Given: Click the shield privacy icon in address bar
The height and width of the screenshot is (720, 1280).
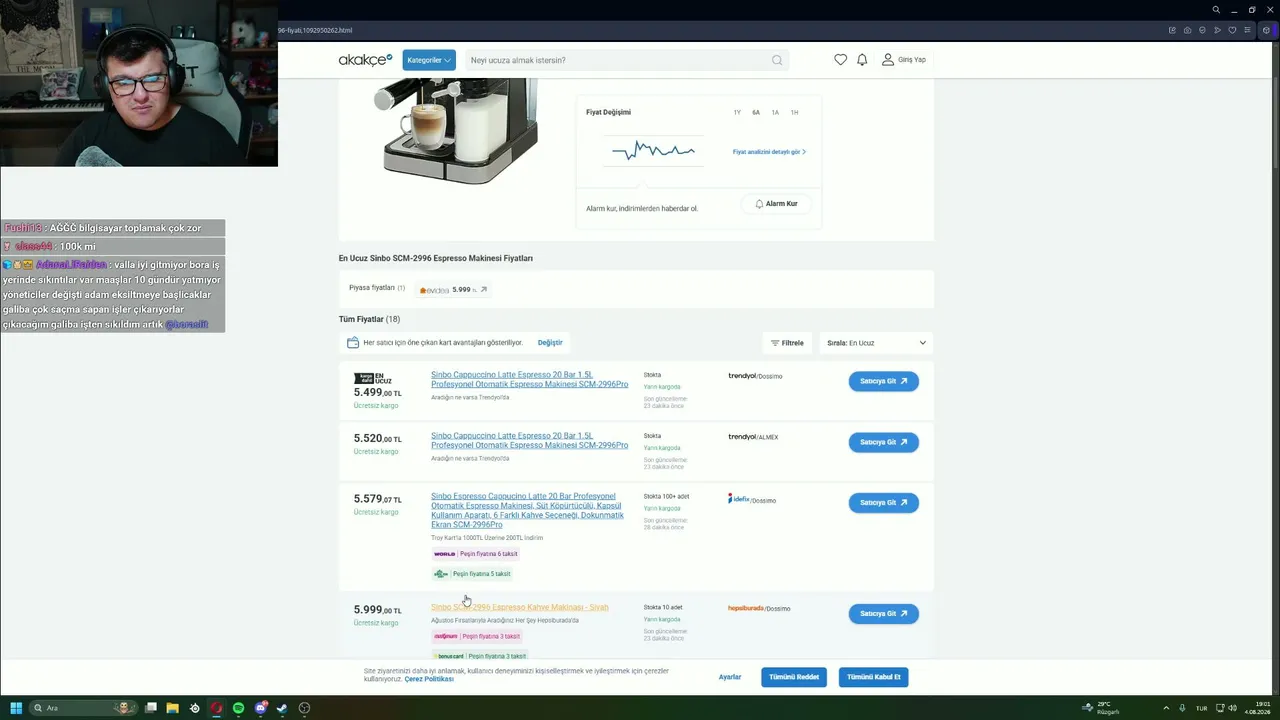Looking at the screenshot, I should (x=1201, y=30).
